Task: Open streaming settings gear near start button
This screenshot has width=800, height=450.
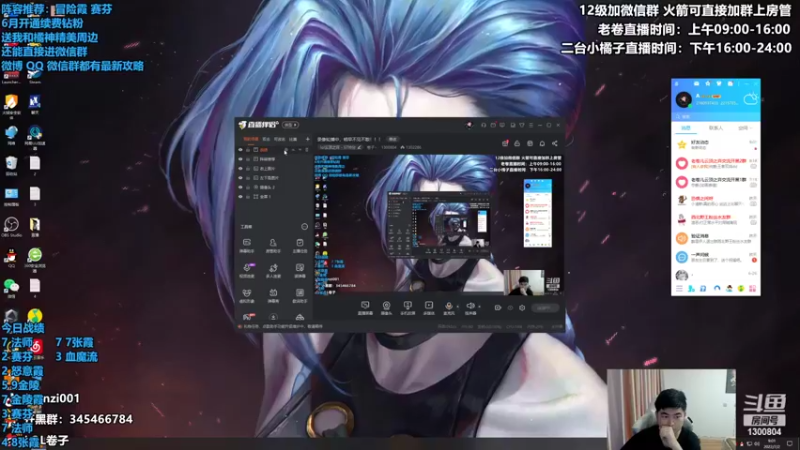Action: tap(522, 308)
